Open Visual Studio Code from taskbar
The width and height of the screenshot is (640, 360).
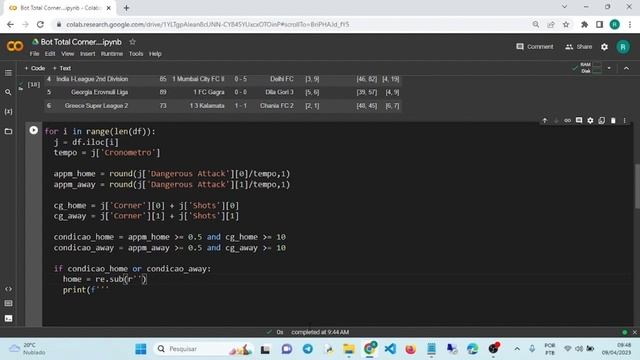[x=390, y=349]
